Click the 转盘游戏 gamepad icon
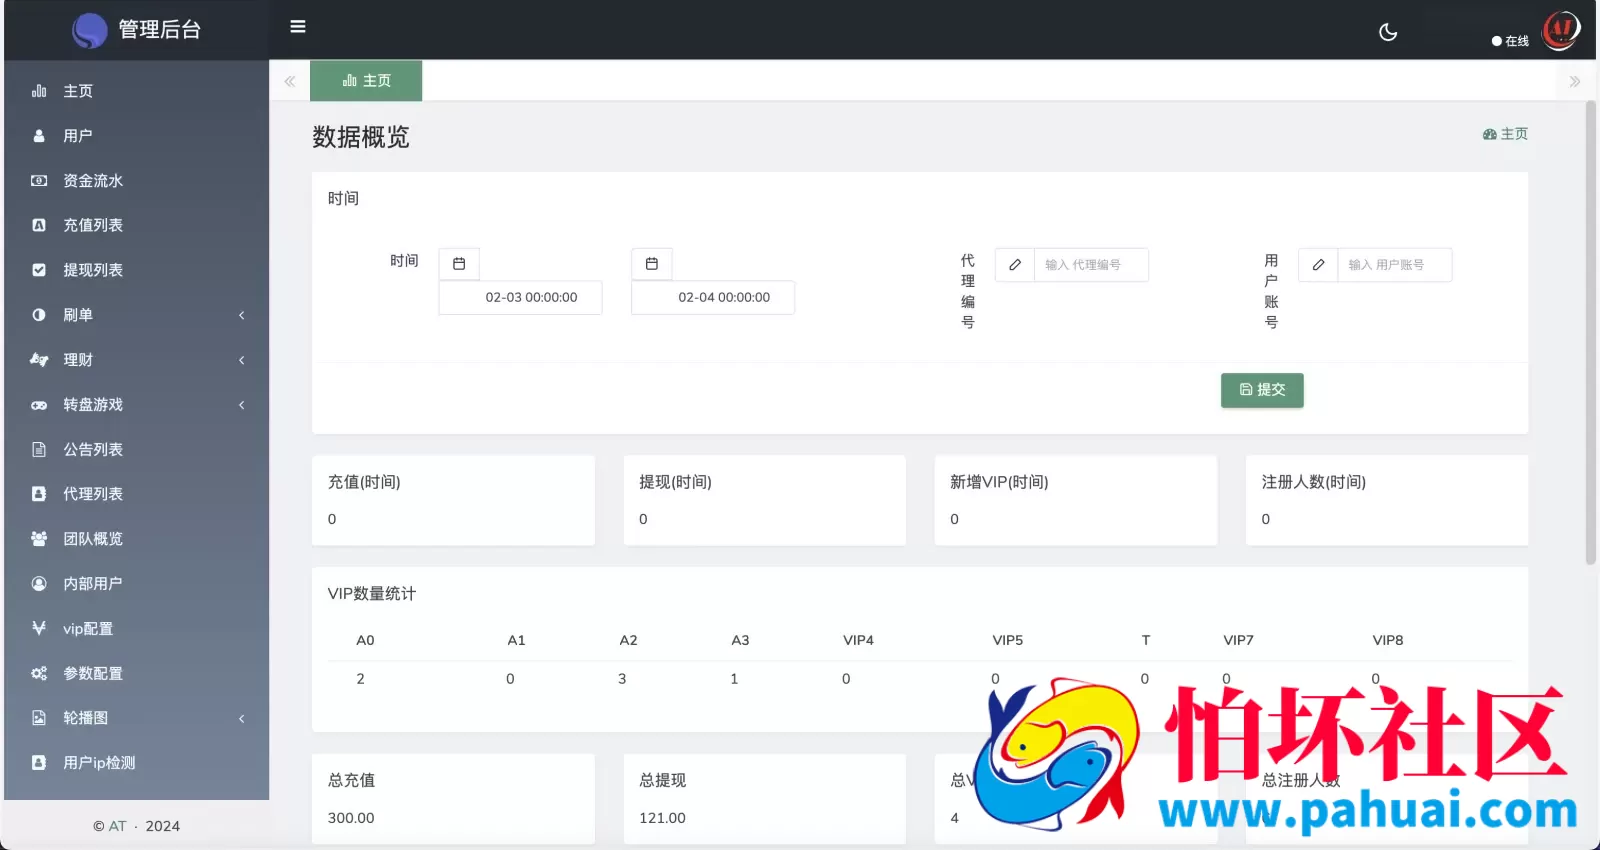Viewport: 1600px width, 850px height. point(39,405)
